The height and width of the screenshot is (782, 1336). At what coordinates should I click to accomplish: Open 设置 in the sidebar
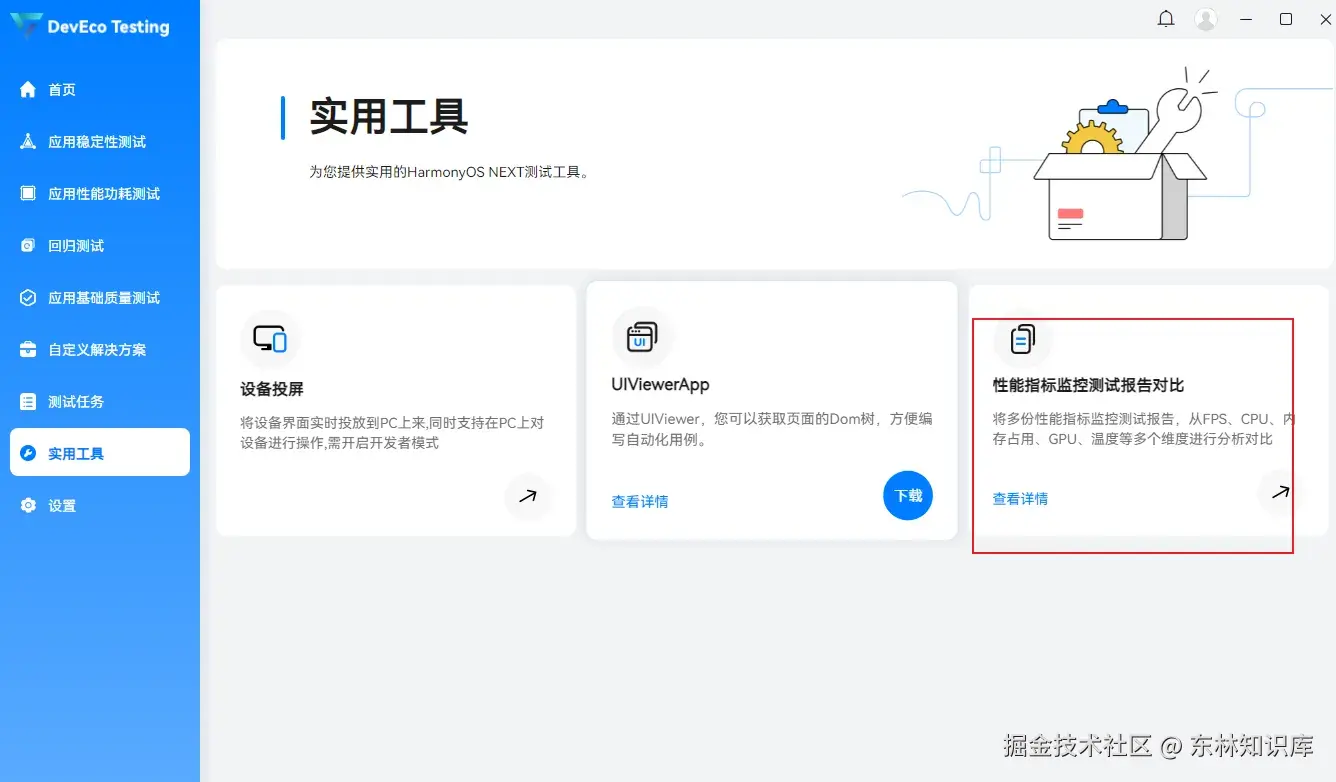100,506
